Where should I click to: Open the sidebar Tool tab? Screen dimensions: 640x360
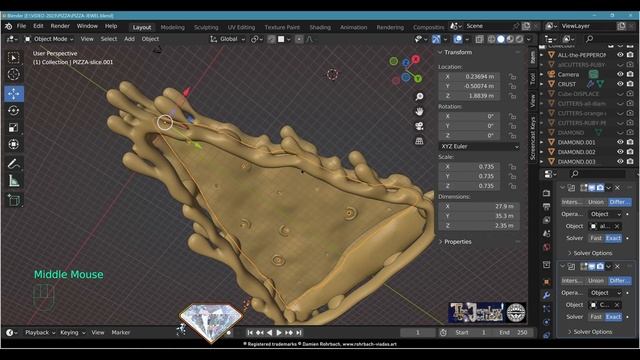point(532,78)
